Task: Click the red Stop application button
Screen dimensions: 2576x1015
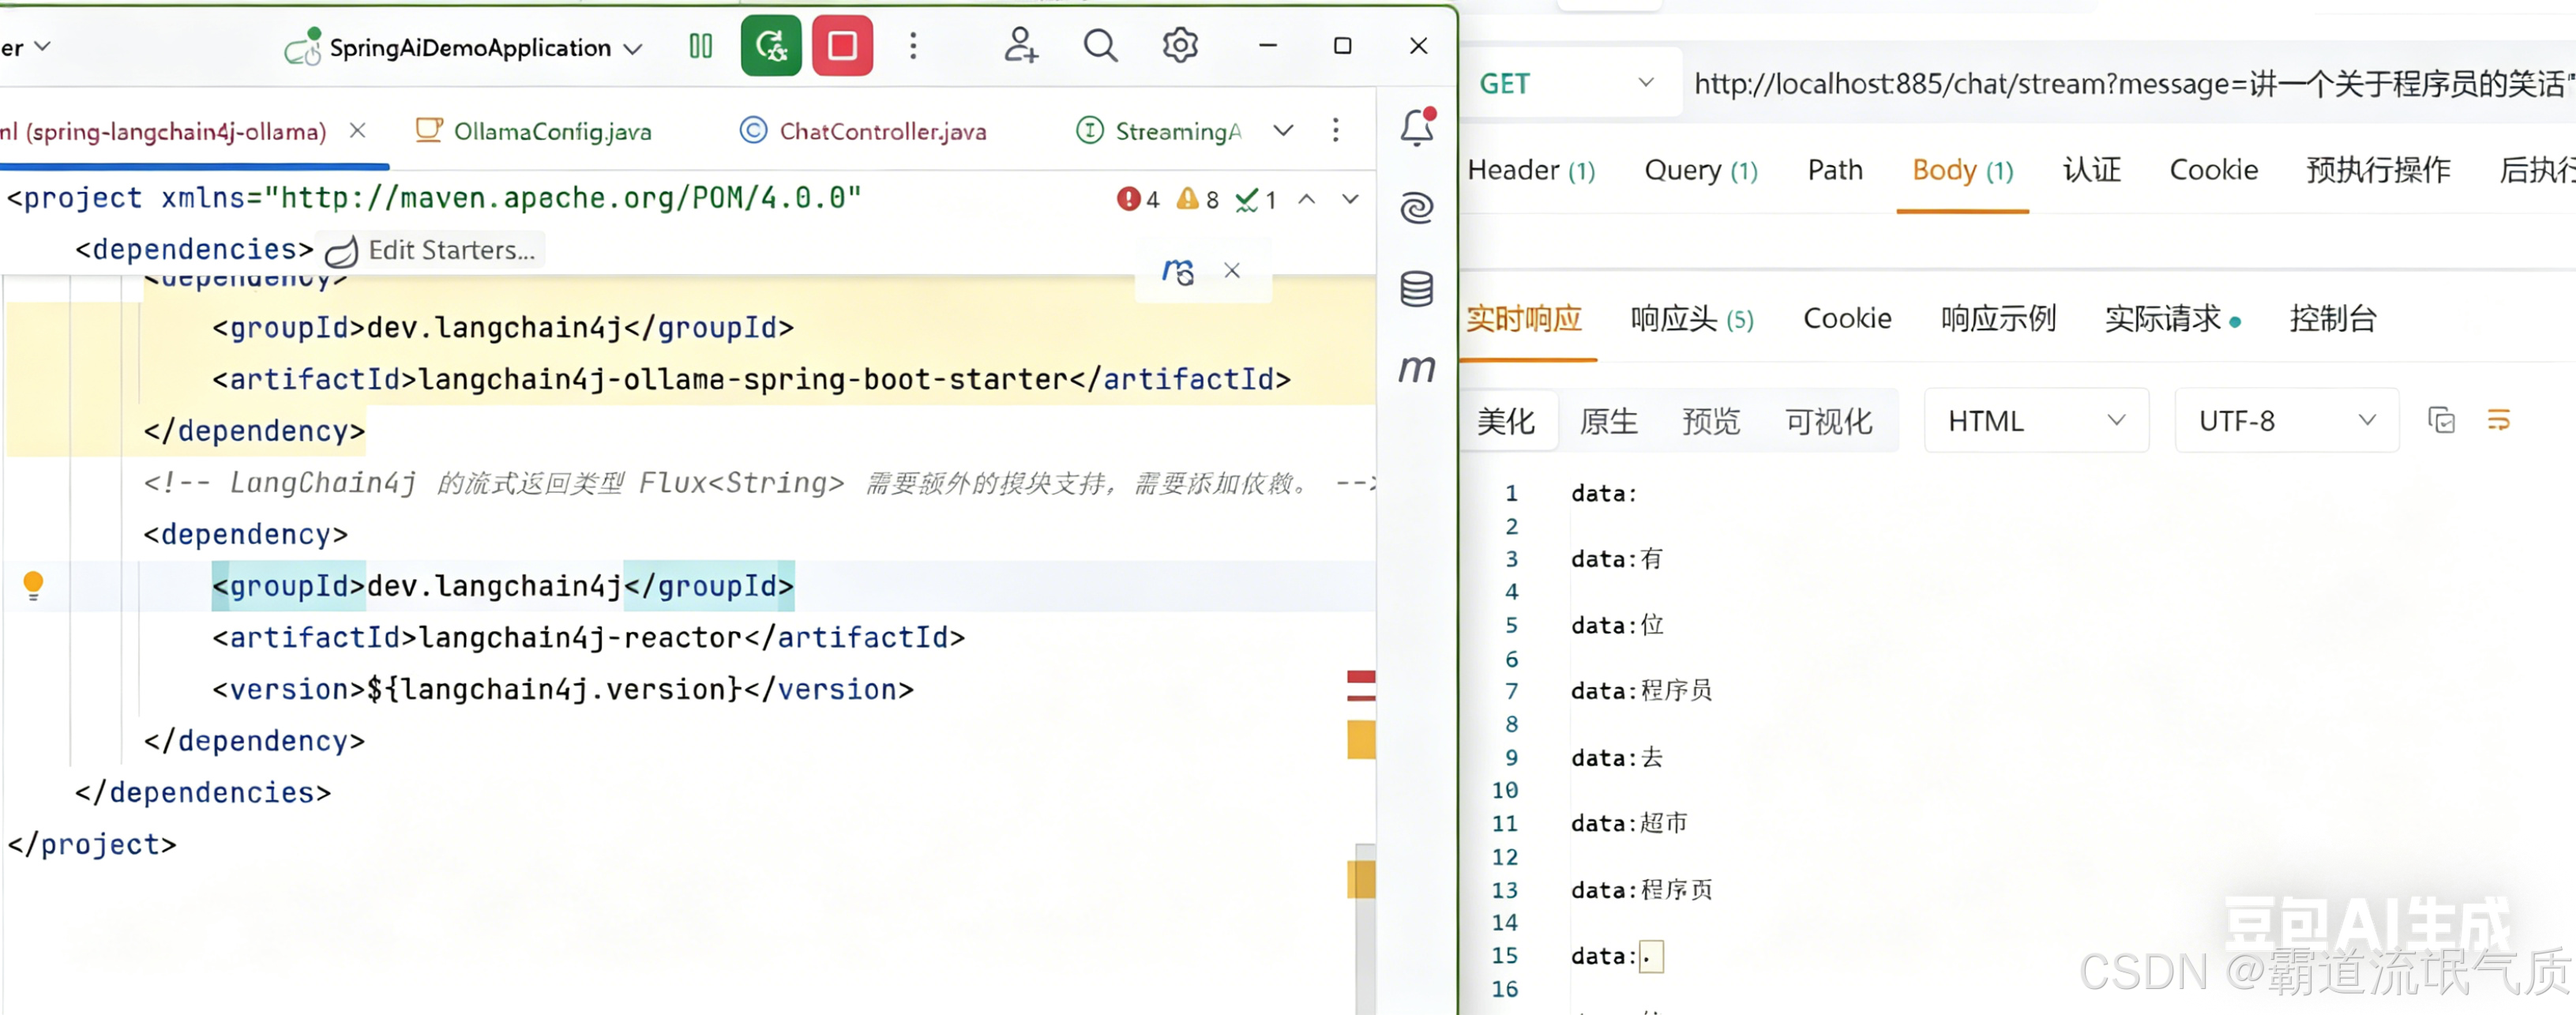Action: tap(842, 46)
